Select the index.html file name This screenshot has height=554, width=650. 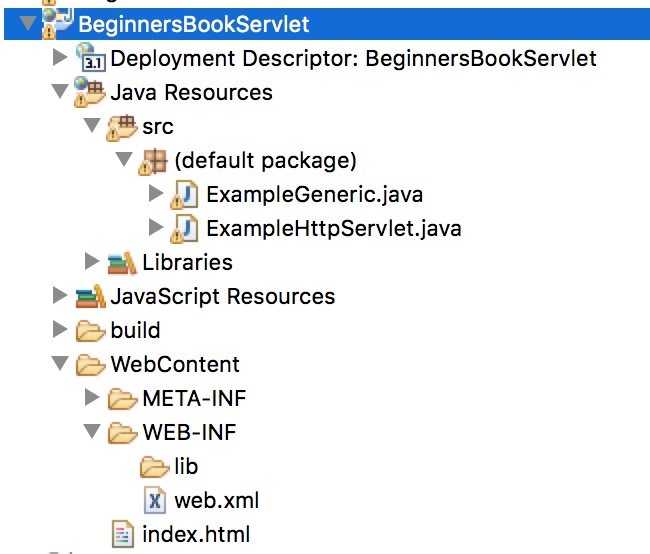(x=196, y=535)
